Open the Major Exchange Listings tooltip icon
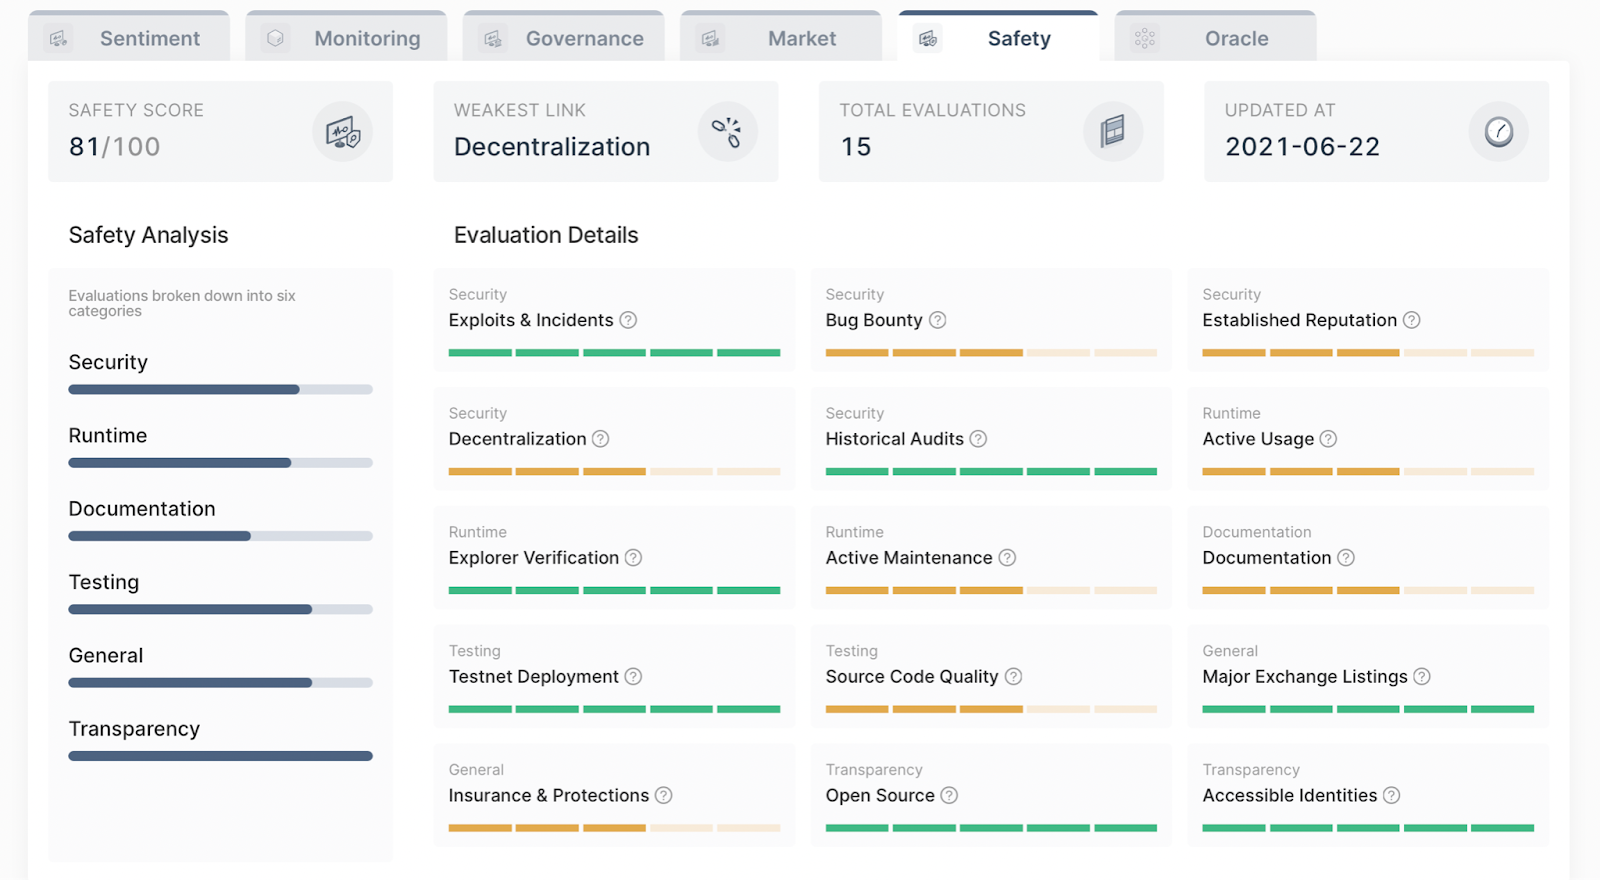1600x880 pixels. (x=1422, y=677)
